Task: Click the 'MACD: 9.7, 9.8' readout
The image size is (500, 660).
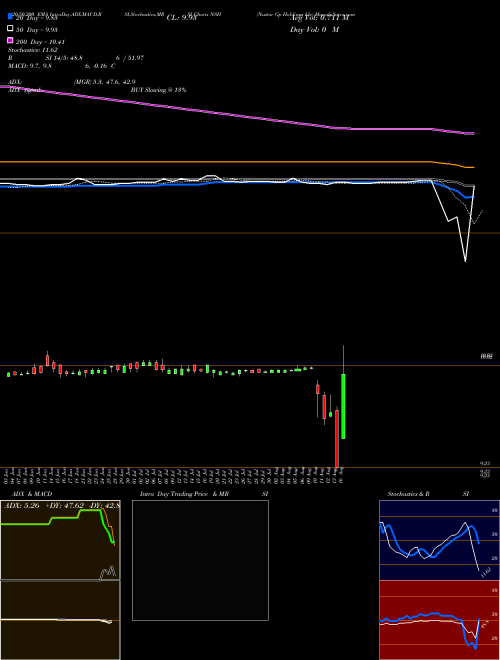Action: point(30,66)
